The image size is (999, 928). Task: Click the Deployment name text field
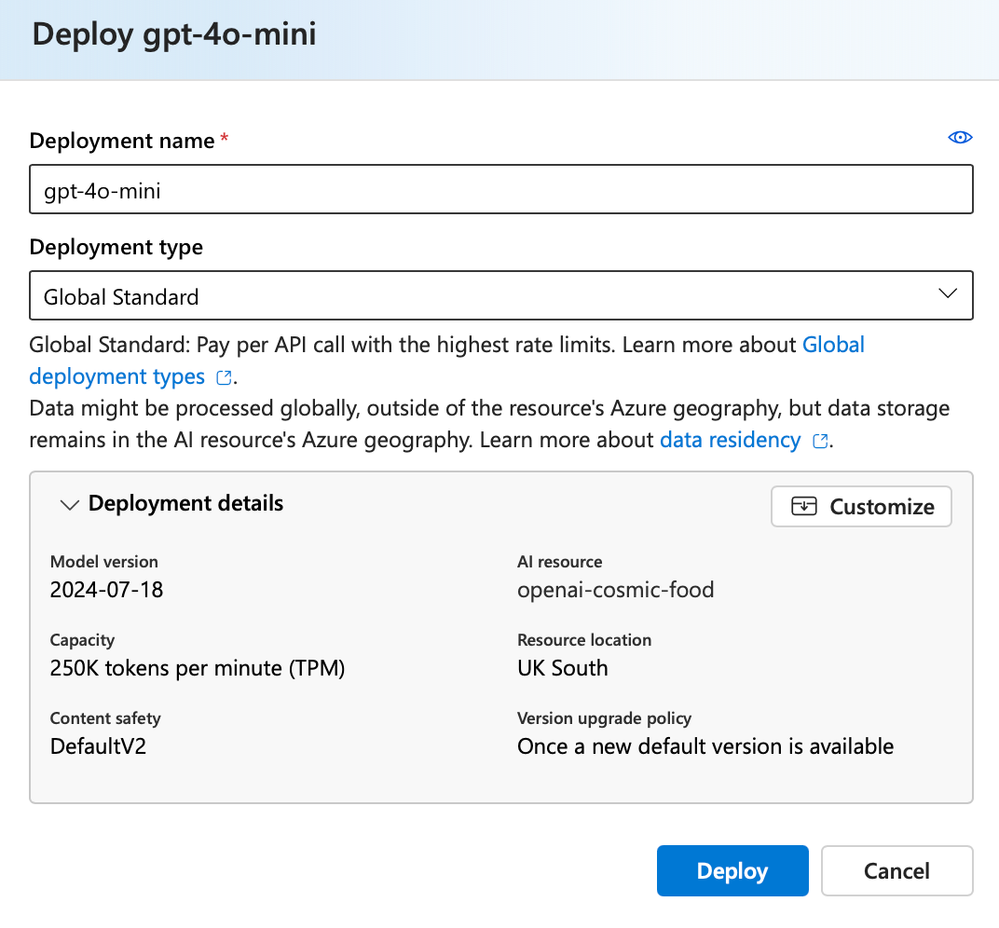click(500, 190)
